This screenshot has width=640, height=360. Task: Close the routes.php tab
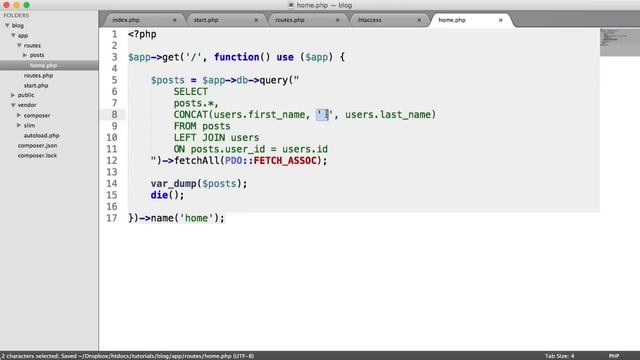[338, 20]
